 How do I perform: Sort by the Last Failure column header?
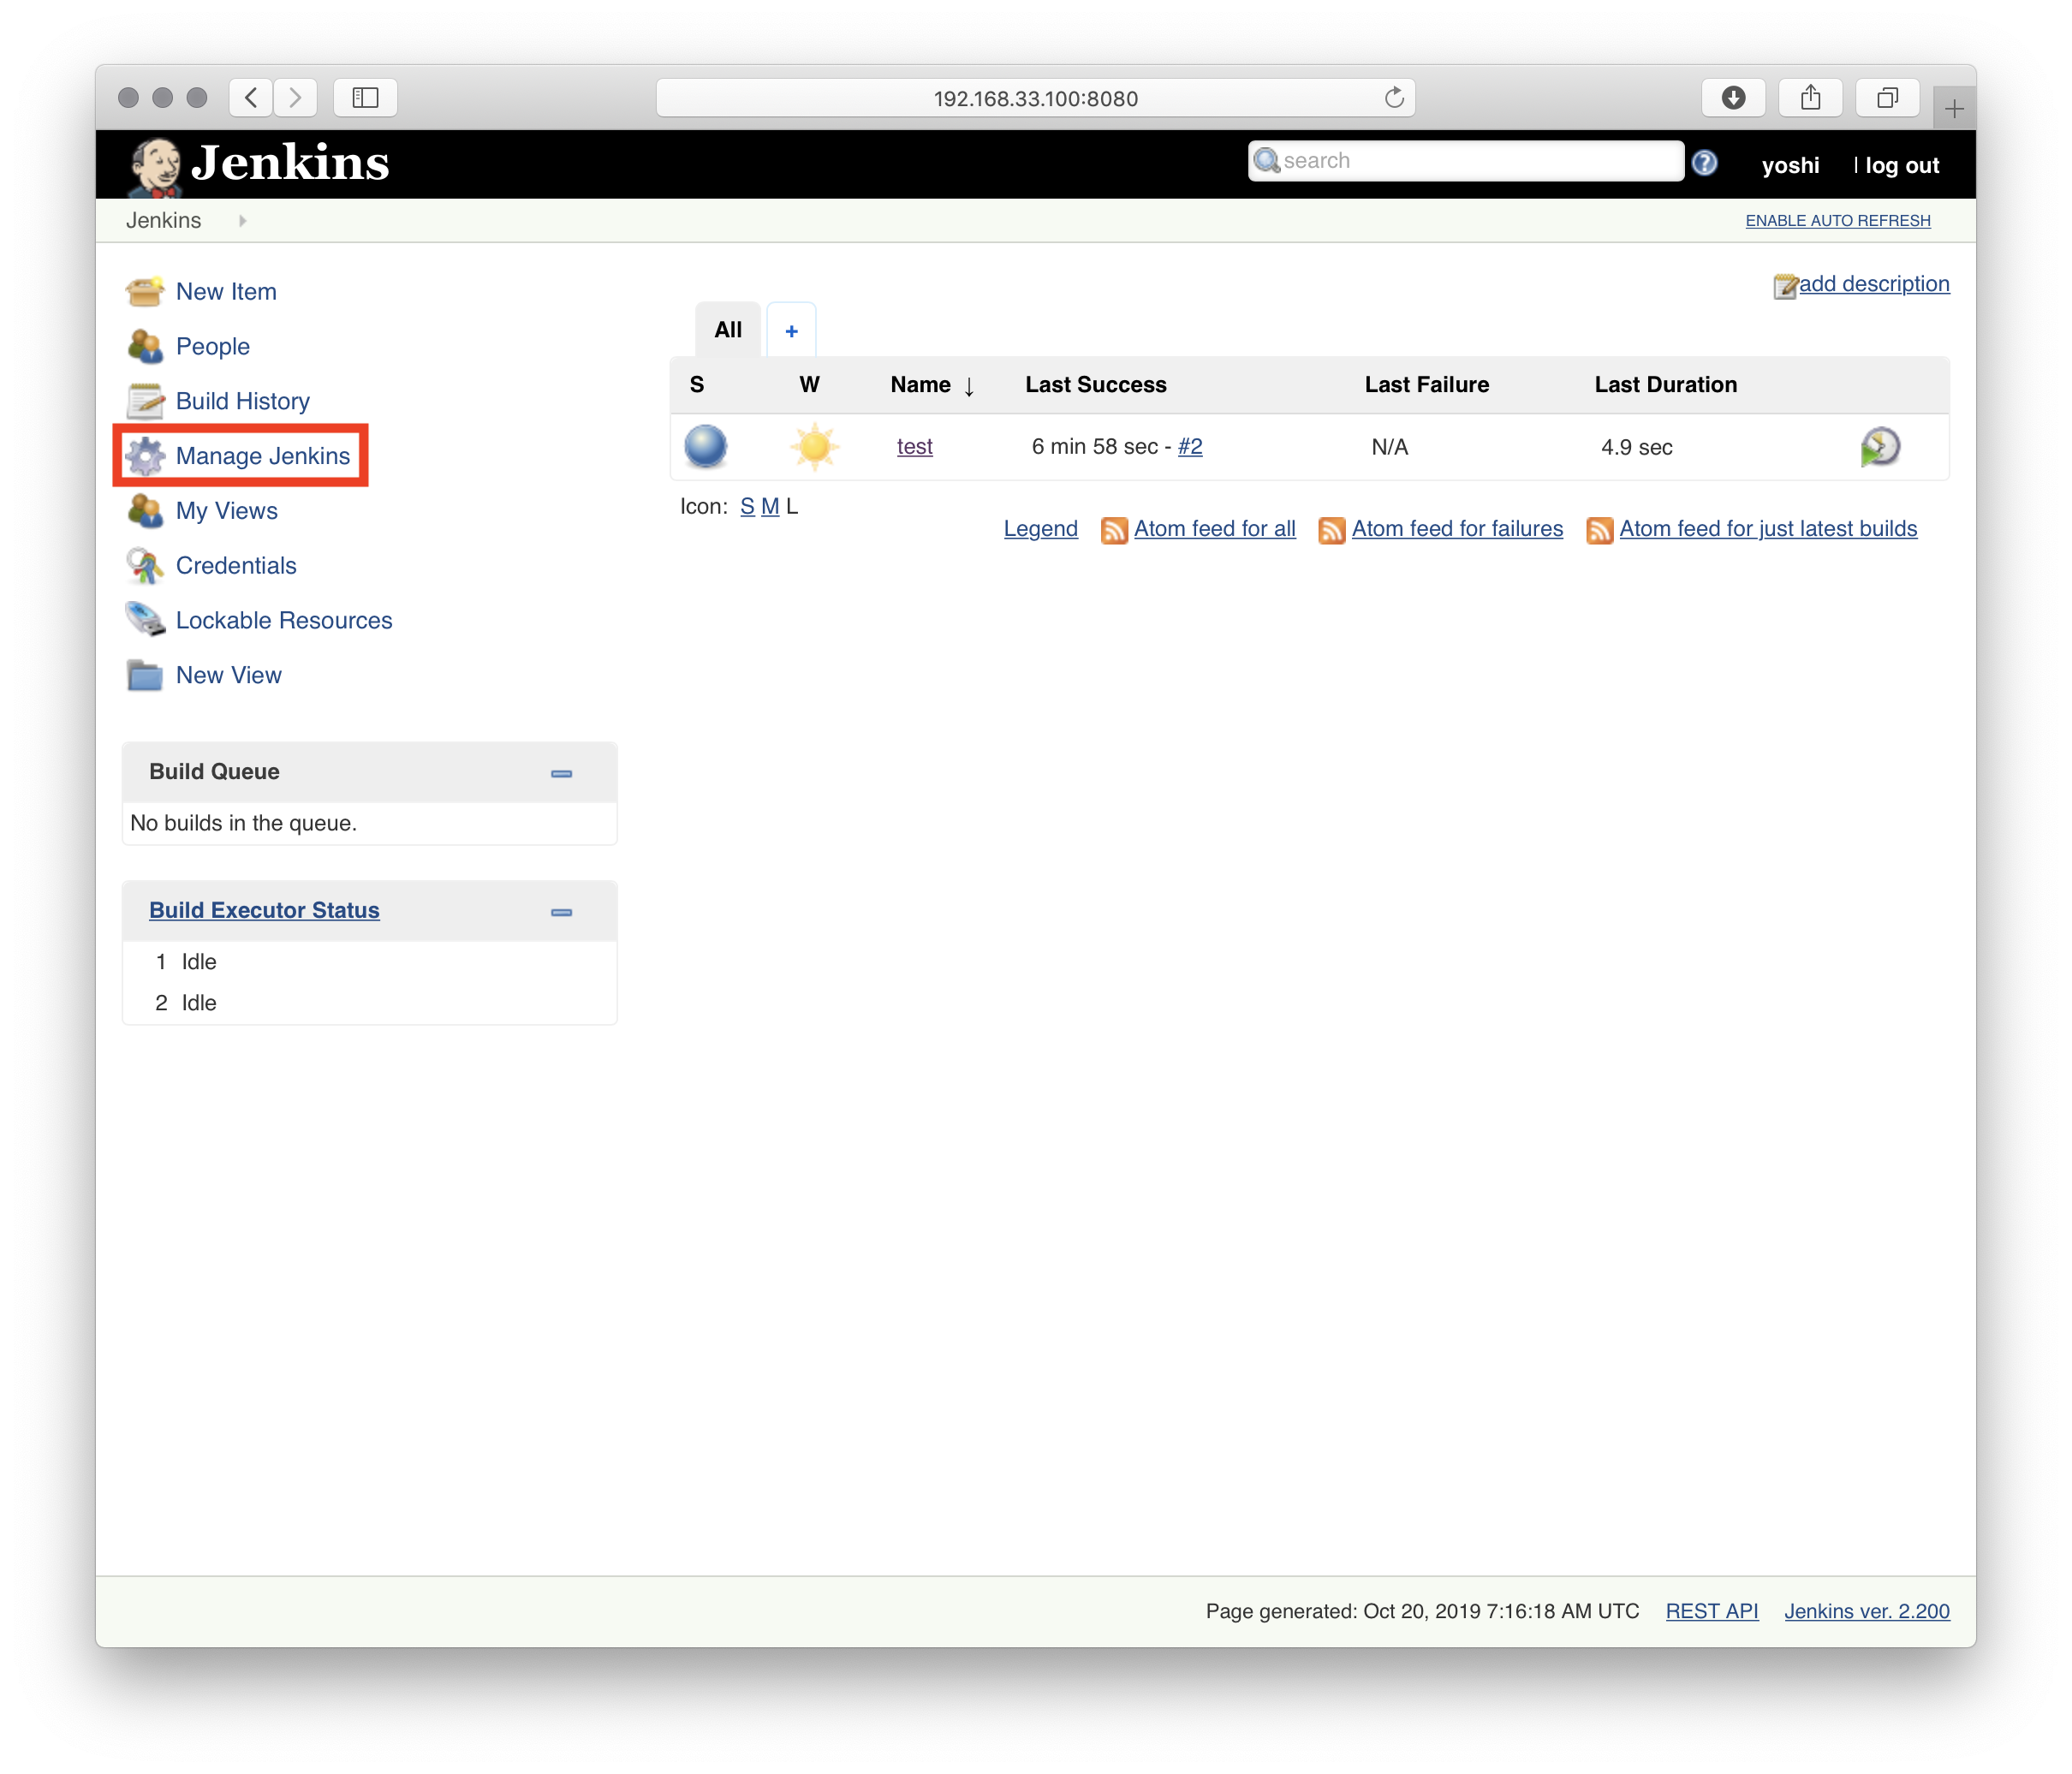1427,385
